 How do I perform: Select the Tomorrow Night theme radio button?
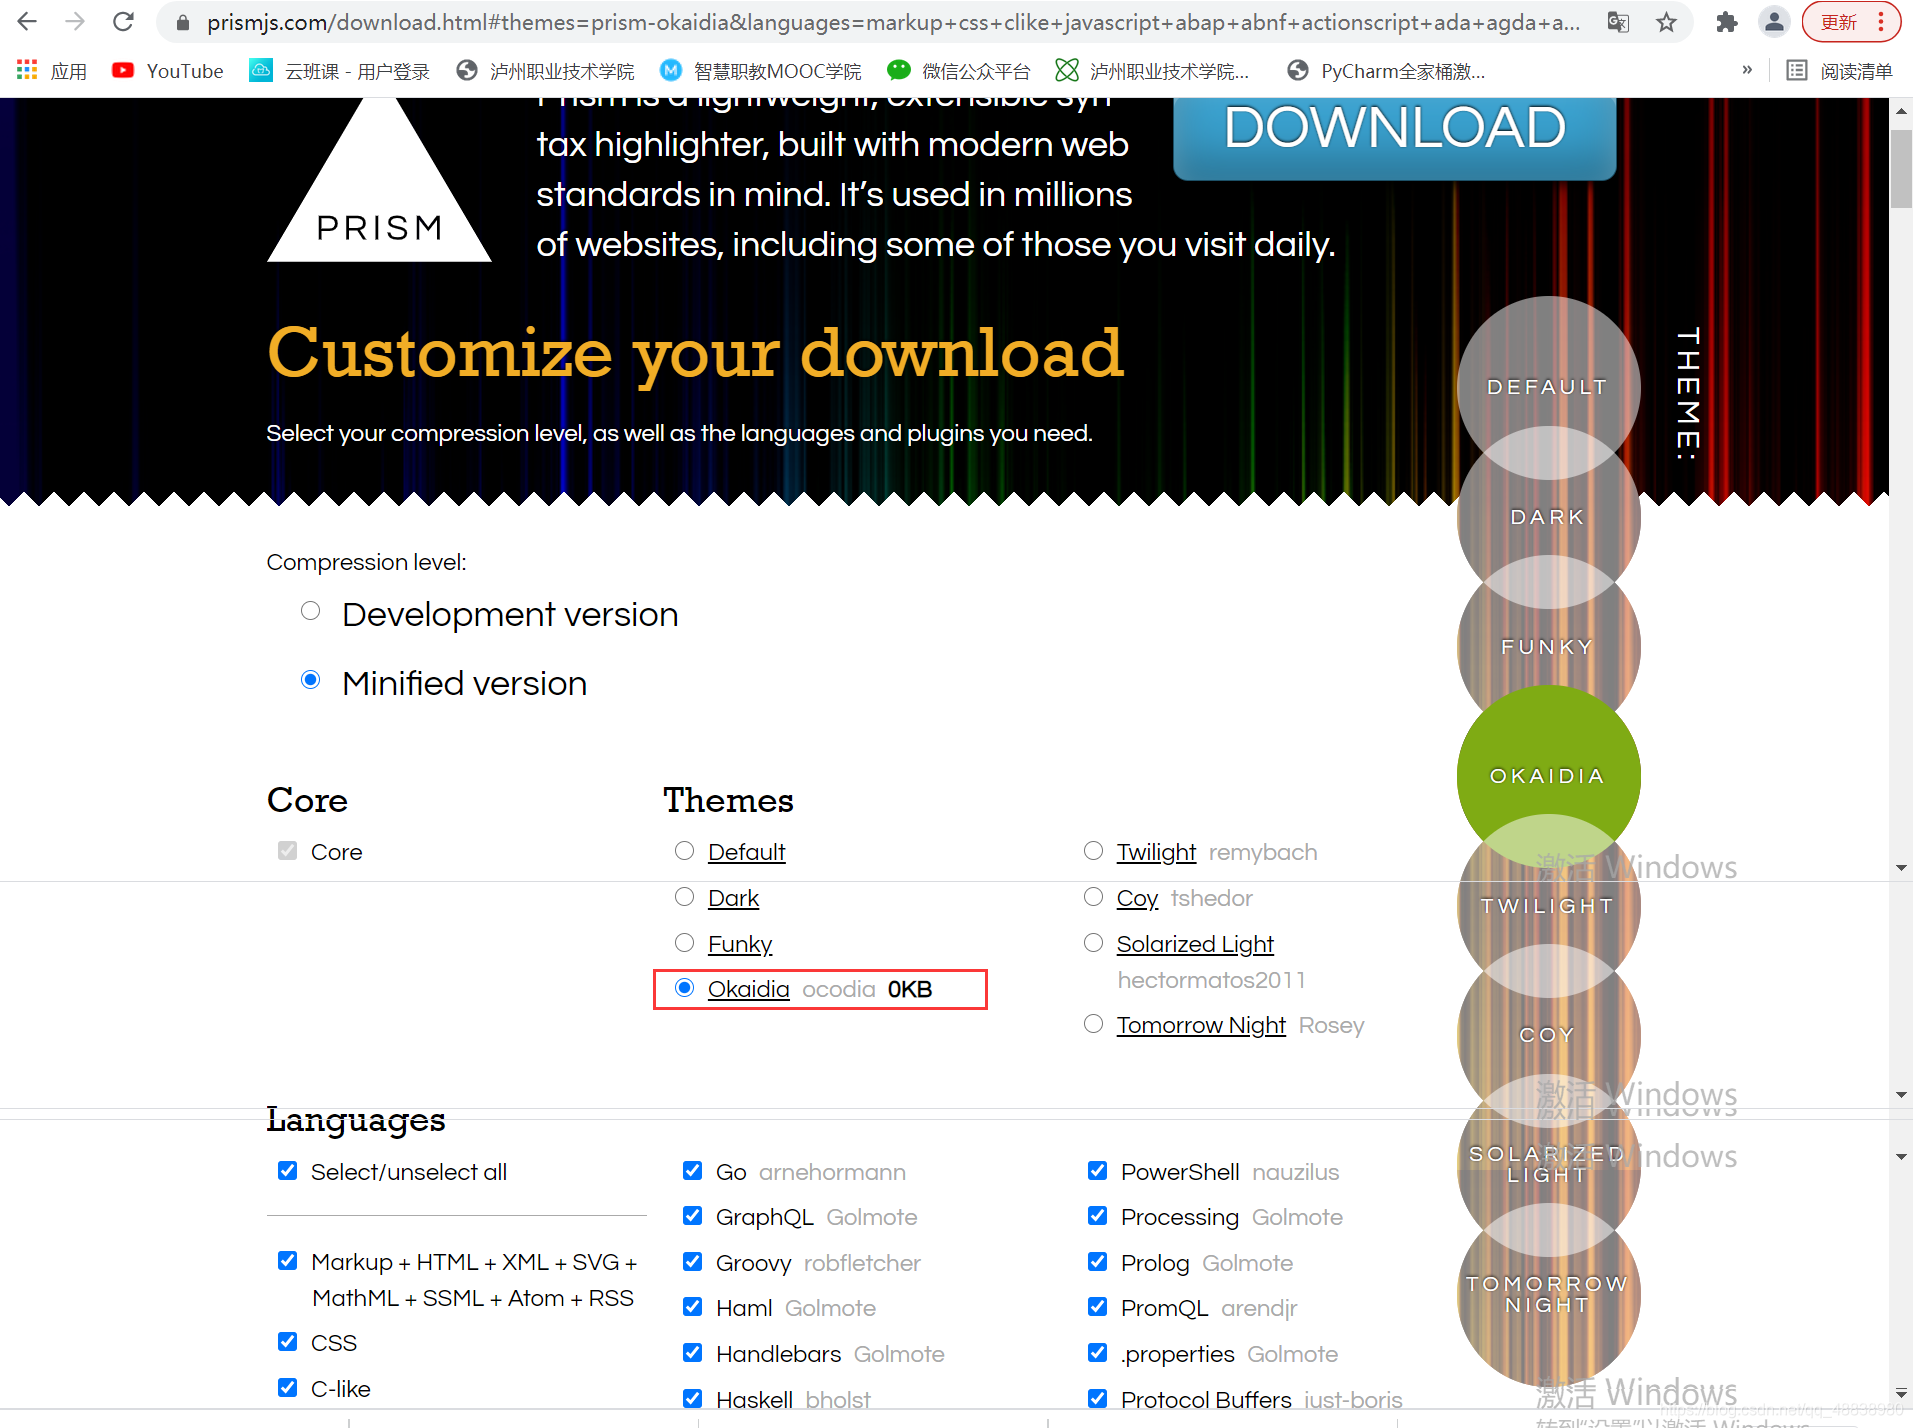(x=1093, y=1023)
